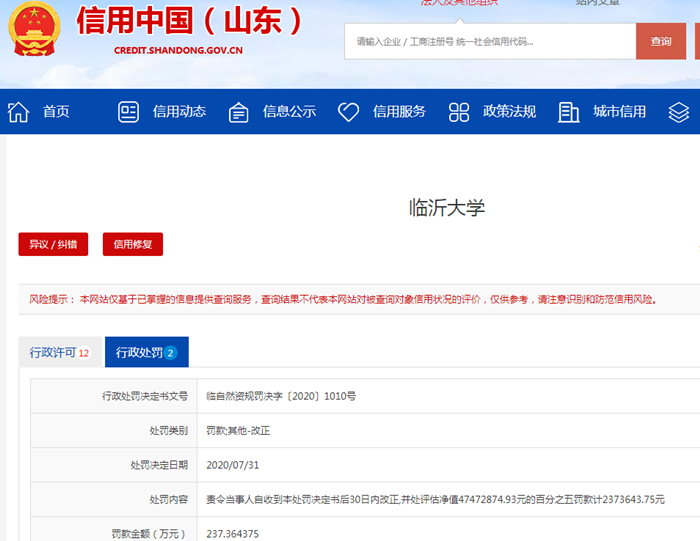The image size is (700, 541).
Task: Click the count badge 12
Action: [x=83, y=353]
